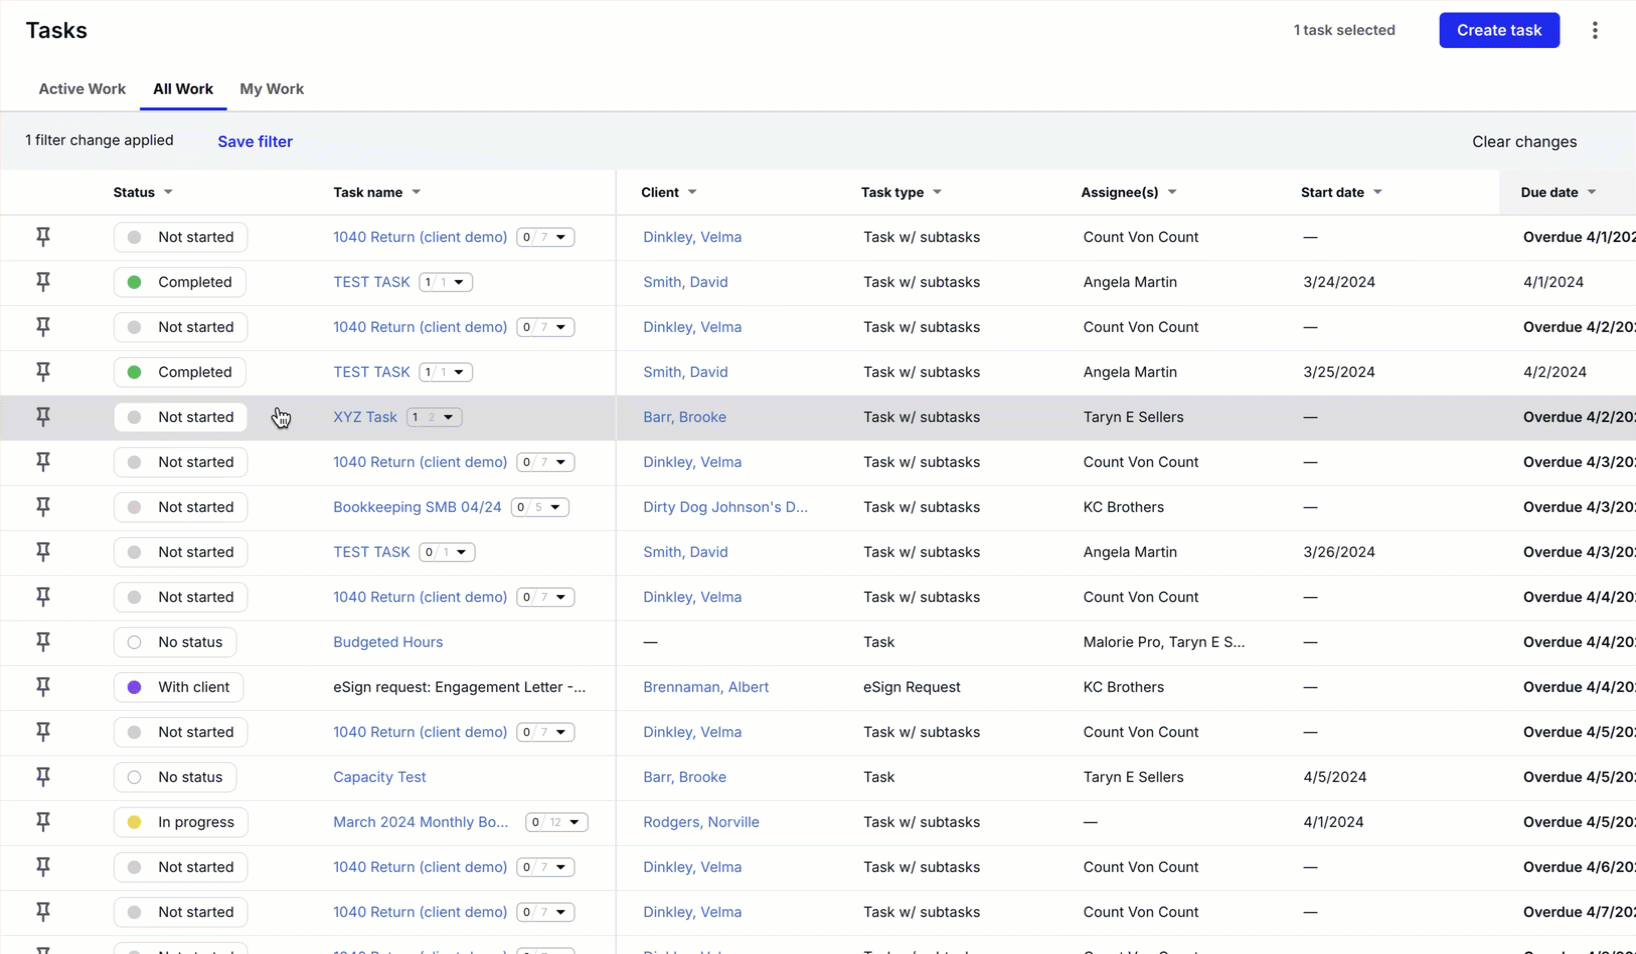The height and width of the screenshot is (954, 1636).
Task: Switch to the Active Work tab
Action: (82, 89)
